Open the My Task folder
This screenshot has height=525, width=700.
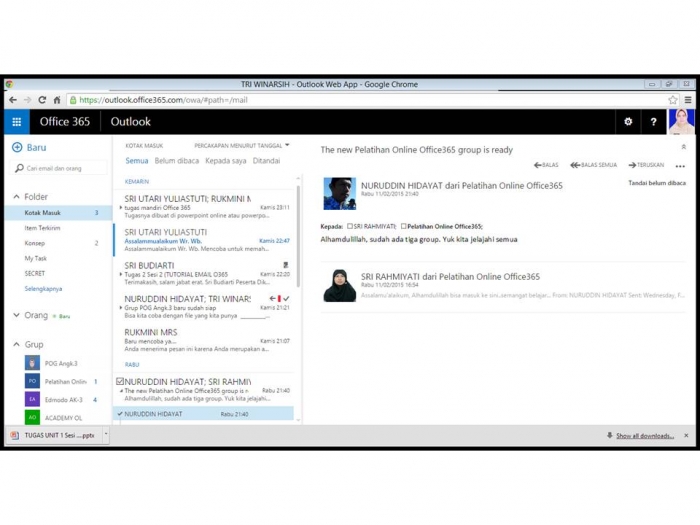tap(36, 258)
